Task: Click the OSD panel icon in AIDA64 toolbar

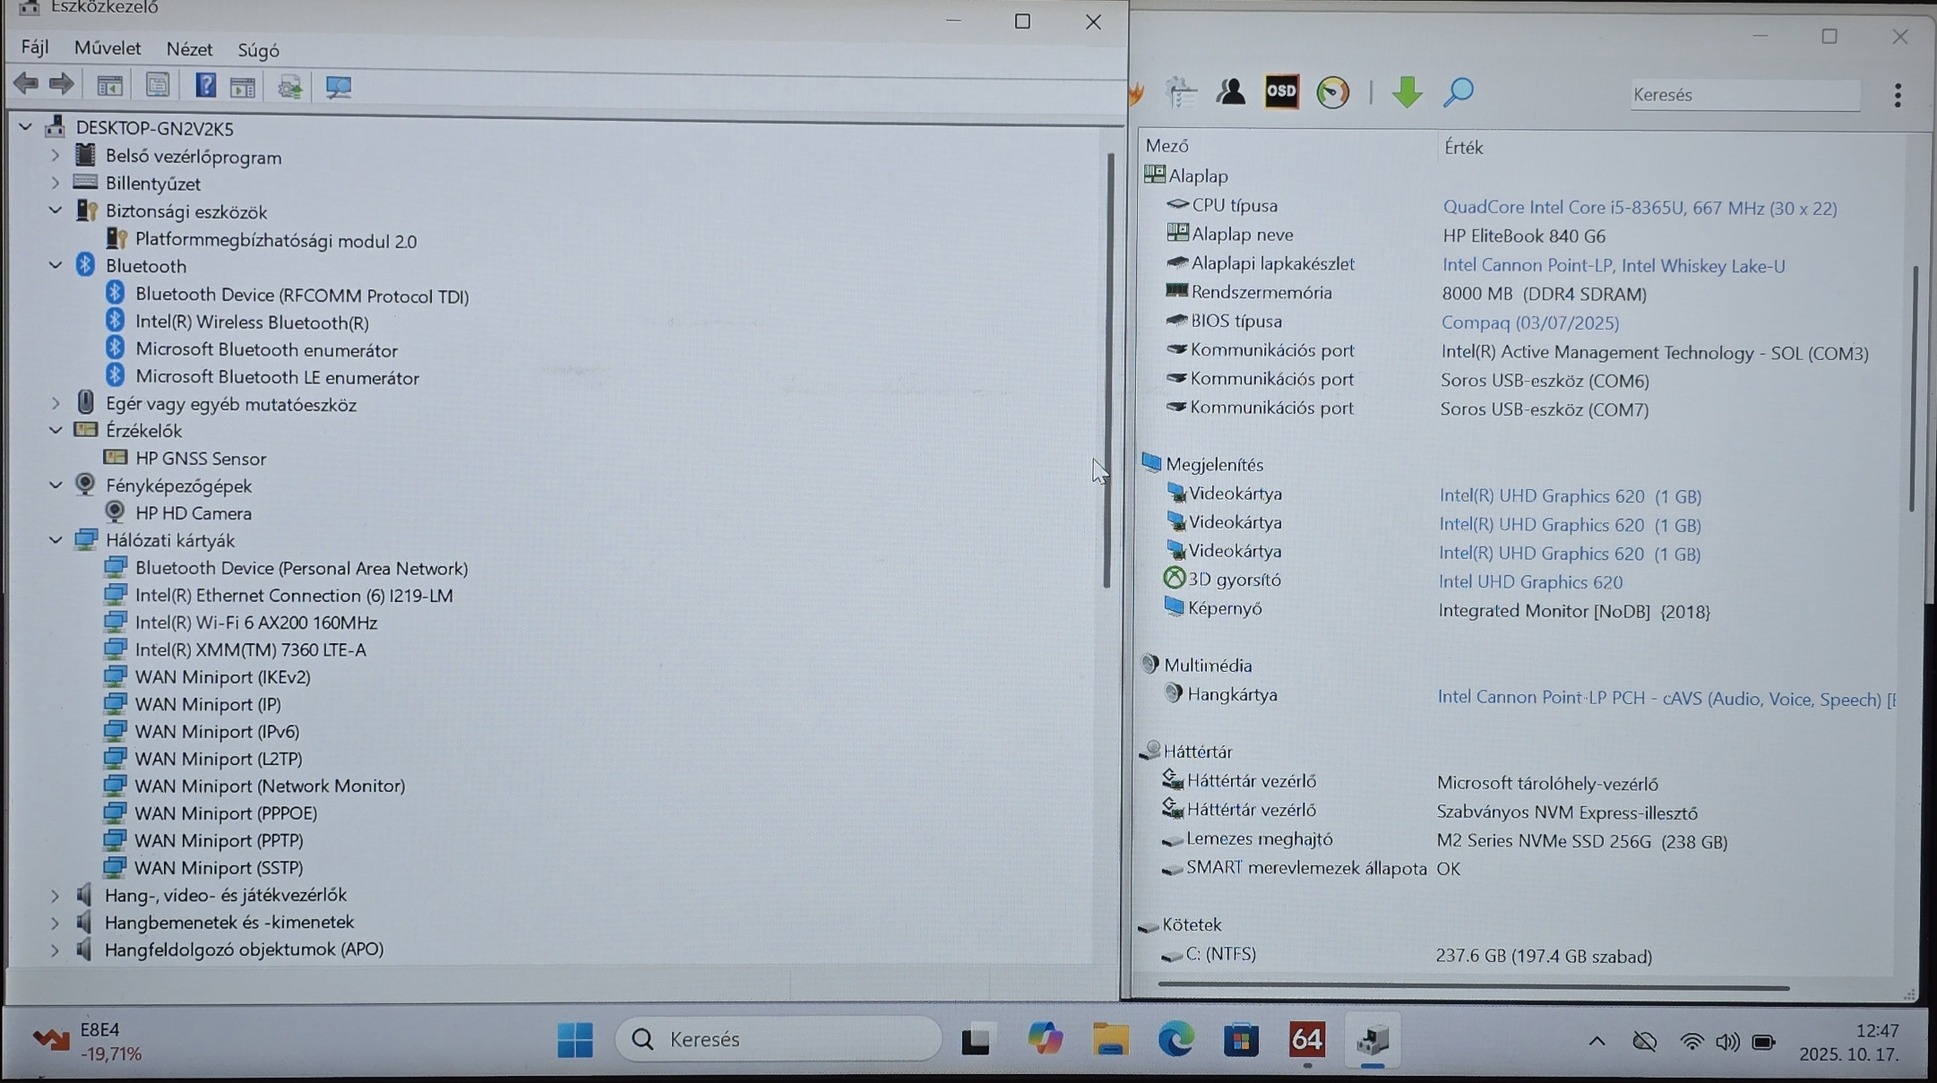Action: click(x=1281, y=92)
